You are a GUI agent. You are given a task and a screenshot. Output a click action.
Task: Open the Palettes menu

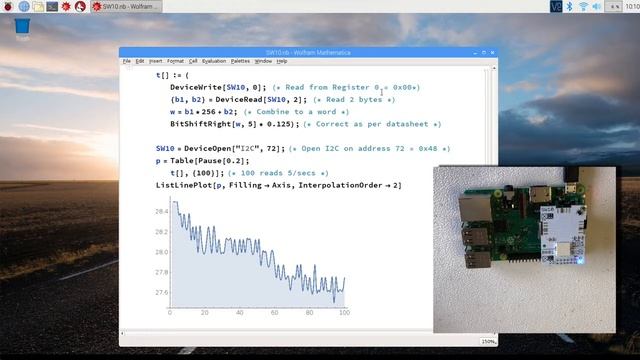click(240, 61)
